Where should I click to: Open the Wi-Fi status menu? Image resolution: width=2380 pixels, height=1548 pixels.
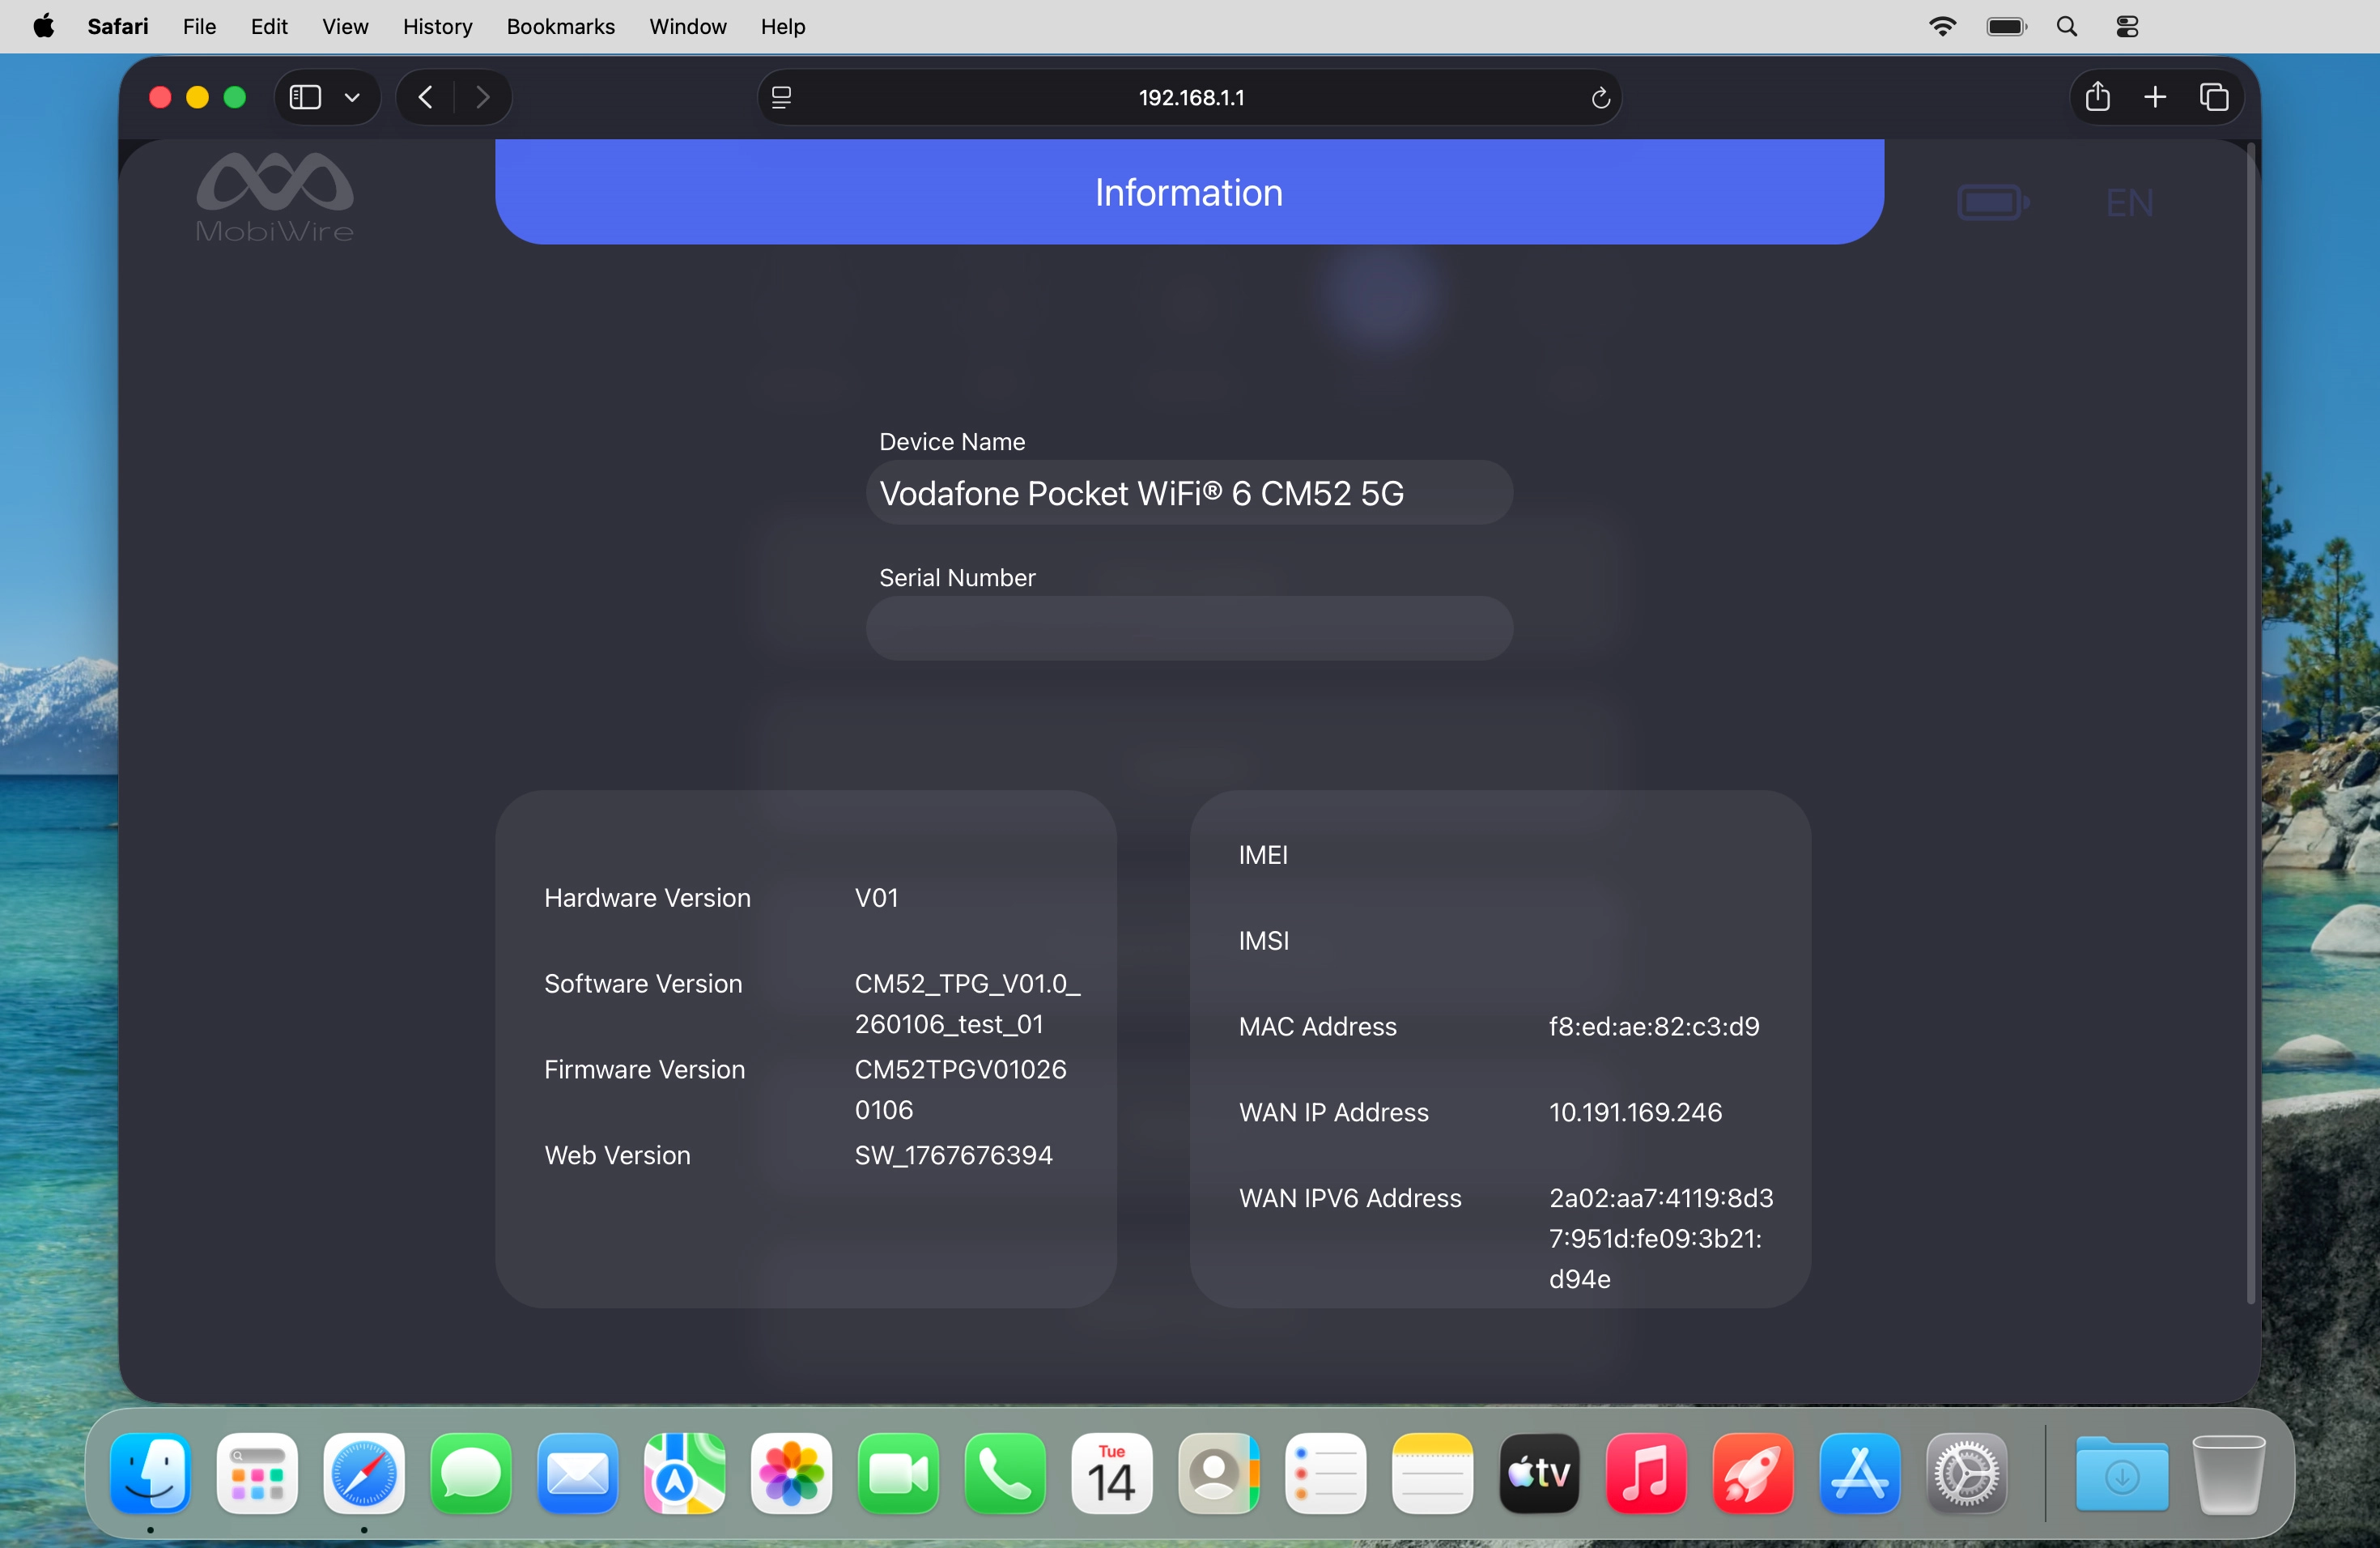pos(1942,26)
